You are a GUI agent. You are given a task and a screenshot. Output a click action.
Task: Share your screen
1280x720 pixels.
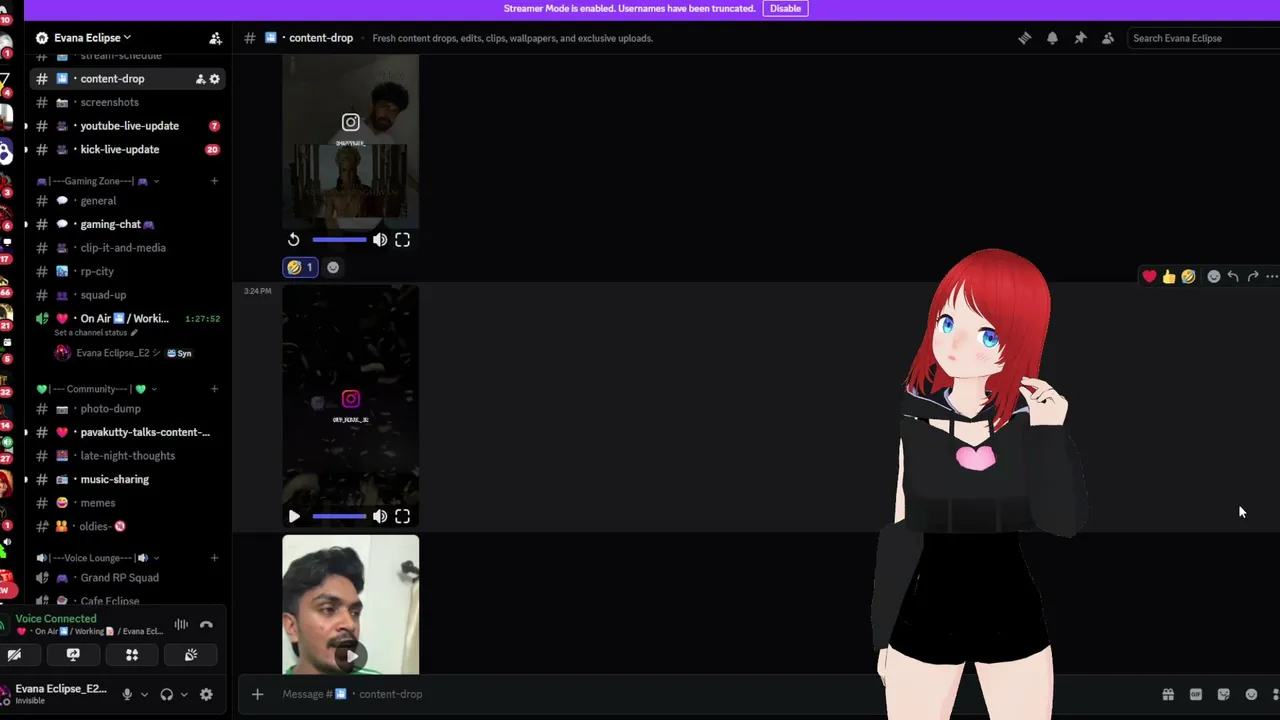73,655
